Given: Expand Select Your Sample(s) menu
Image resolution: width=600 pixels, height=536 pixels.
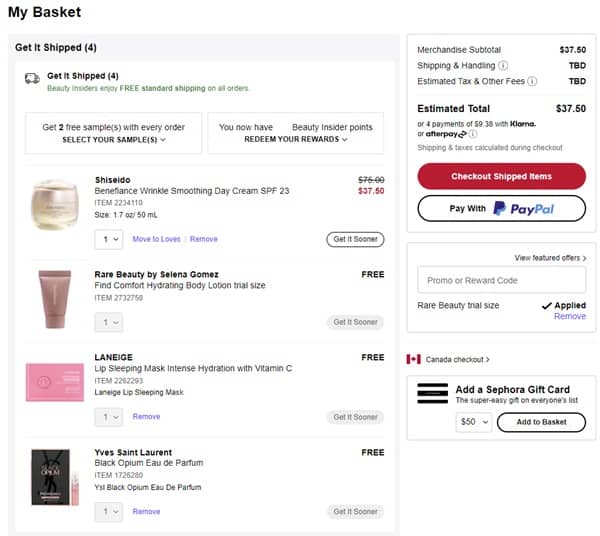Looking at the screenshot, I should click(x=113, y=140).
